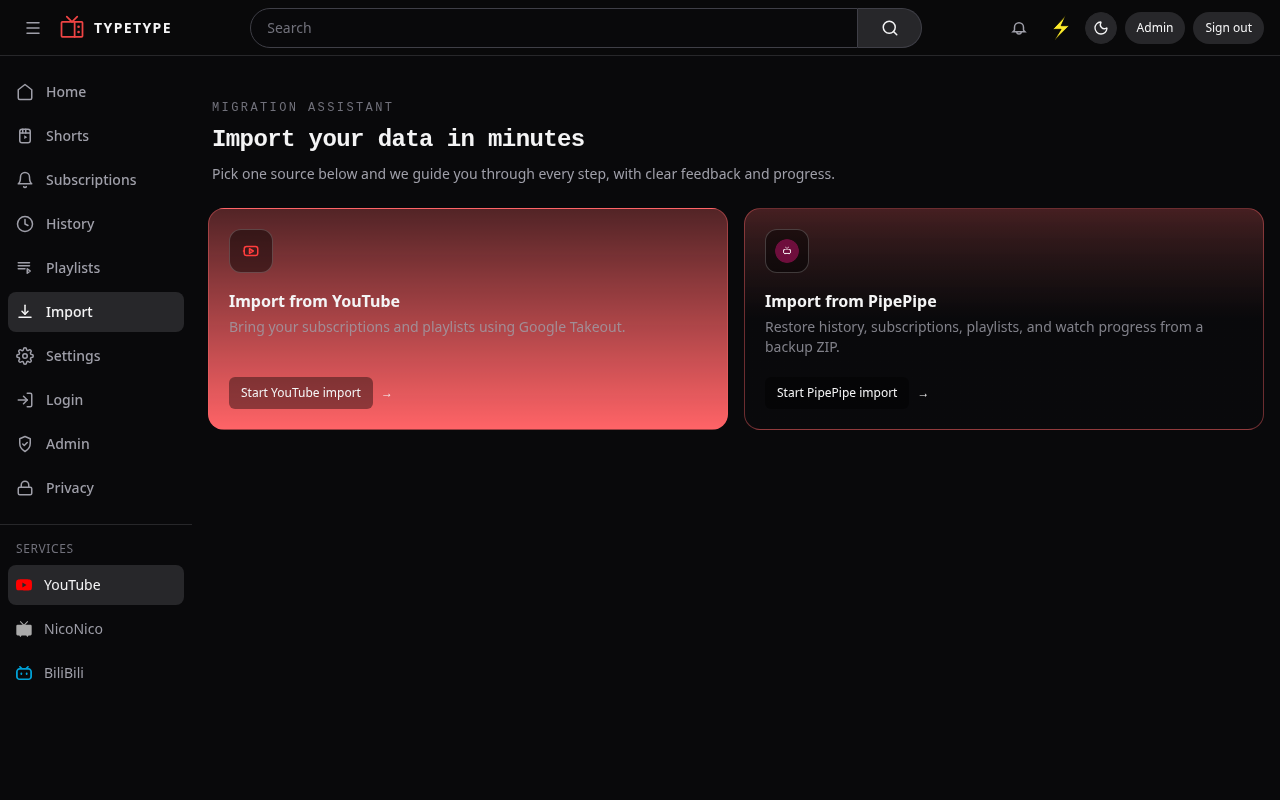Viewport: 1280px width, 800px height.
Task: Click the Admin shield icon in sidebar
Action: (x=25, y=444)
